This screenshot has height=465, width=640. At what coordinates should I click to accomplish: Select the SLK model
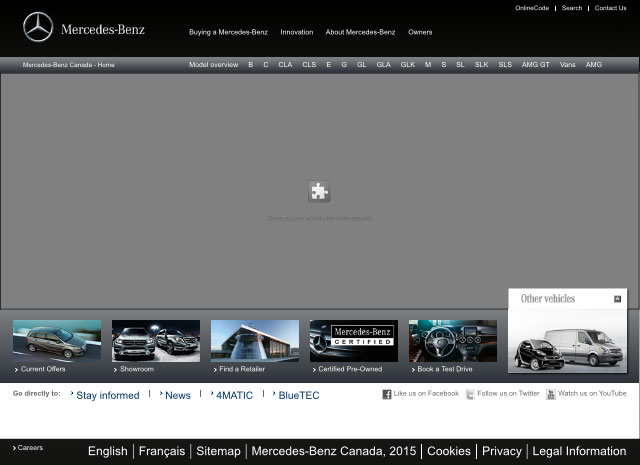click(x=482, y=65)
